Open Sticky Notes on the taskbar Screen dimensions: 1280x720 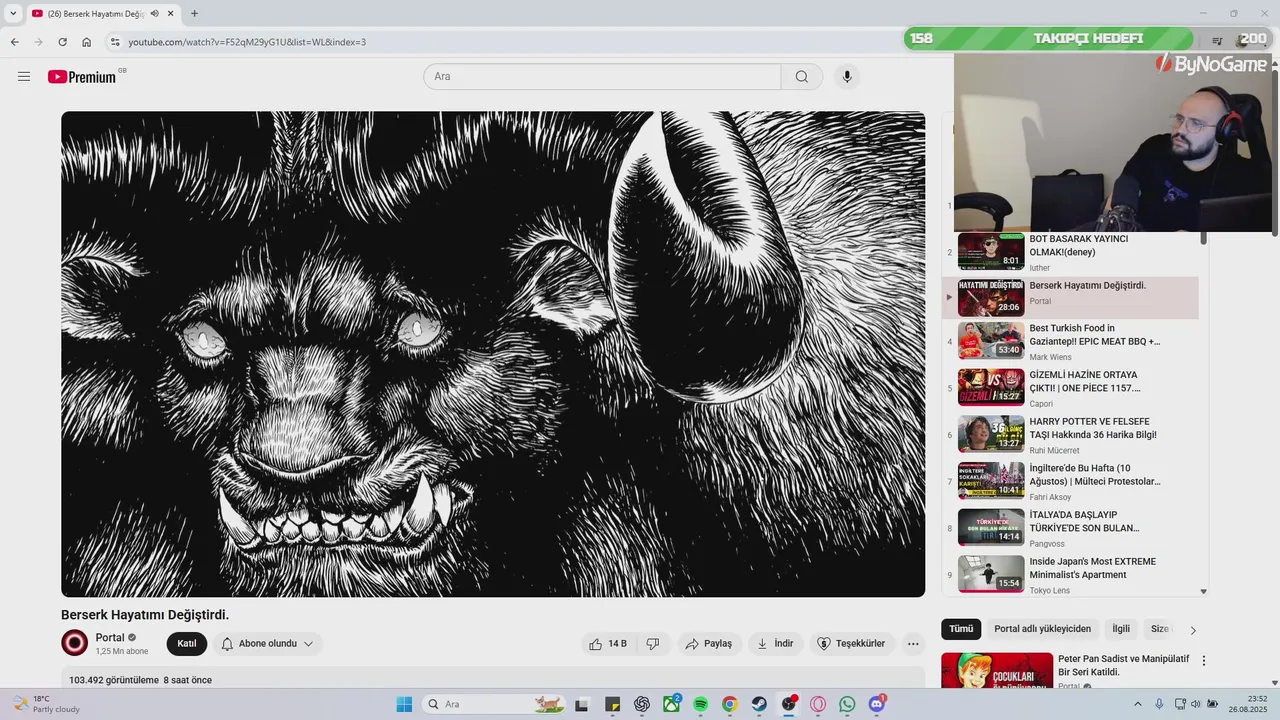(612, 704)
